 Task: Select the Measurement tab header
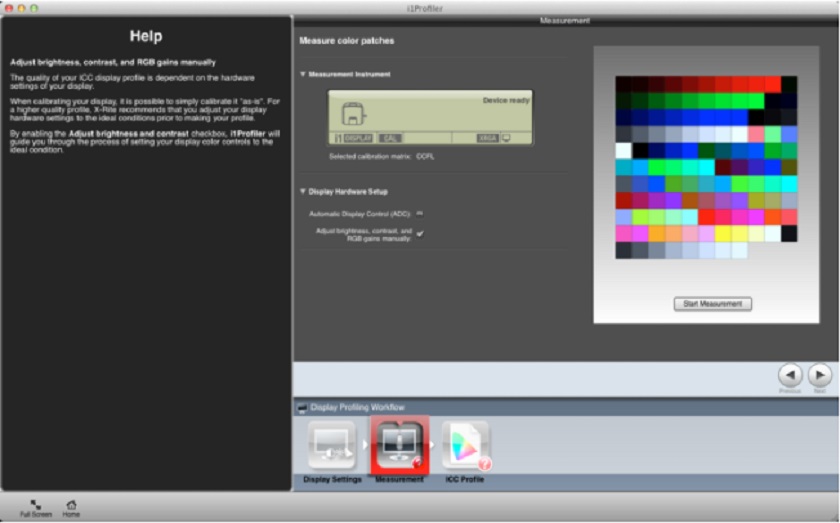565,20
